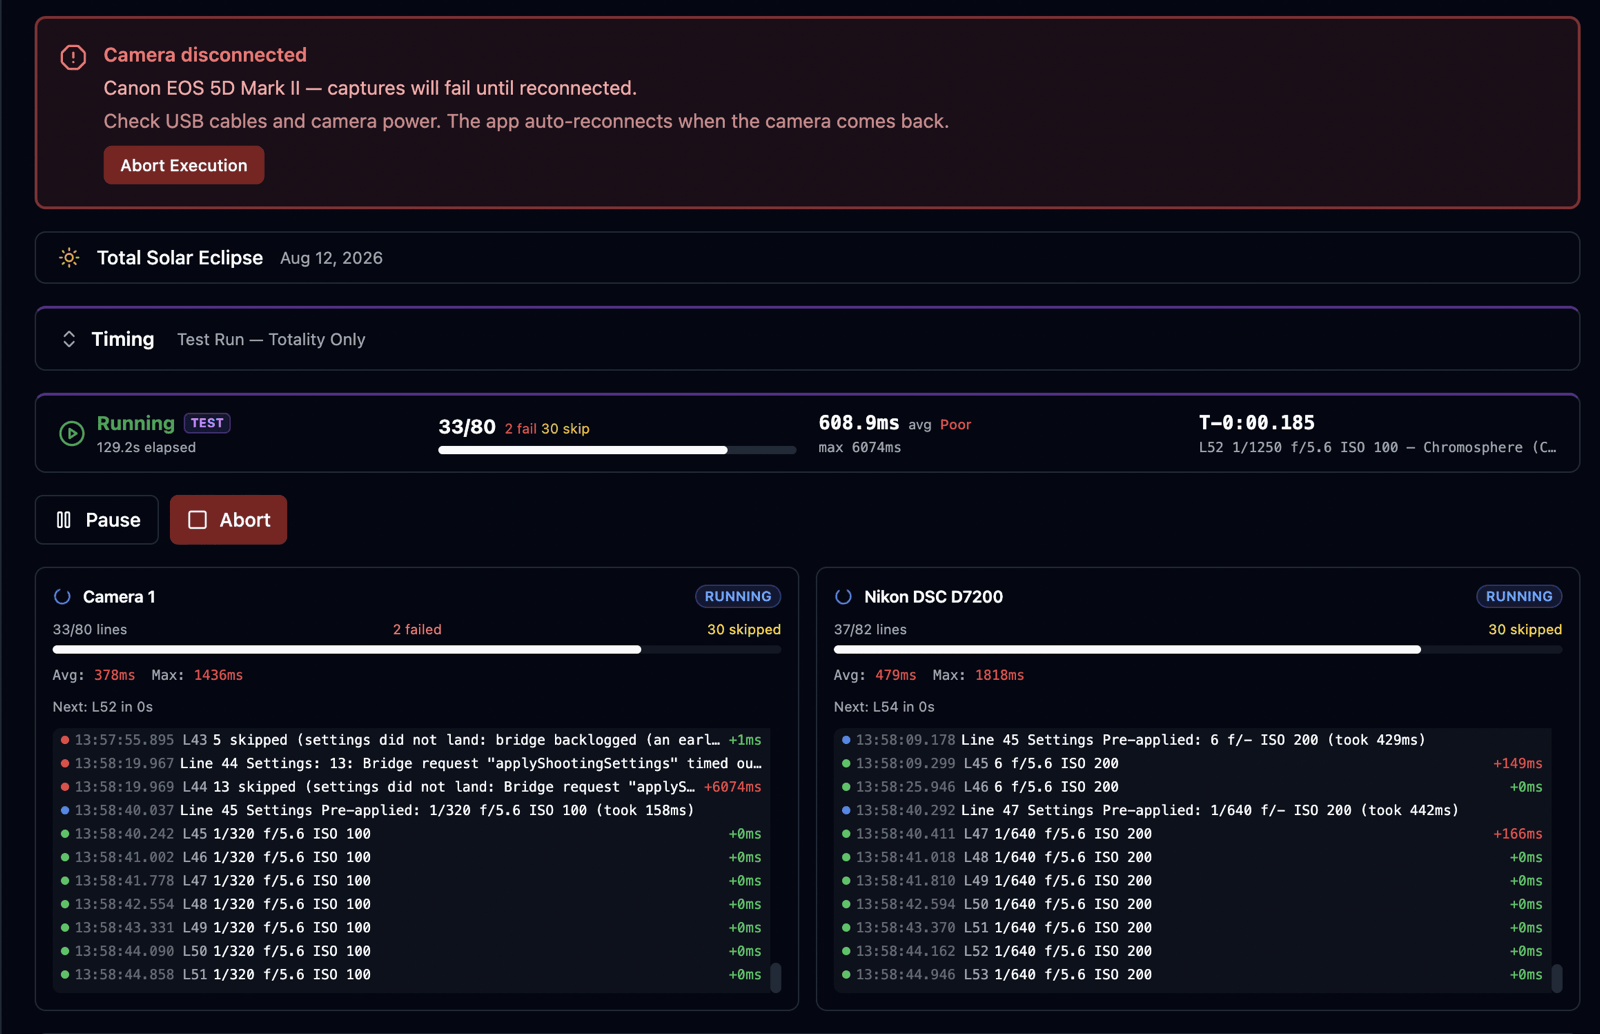Viewport: 1600px width, 1034px height.
Task: Click the TEST badge next to Running
Action: [207, 423]
